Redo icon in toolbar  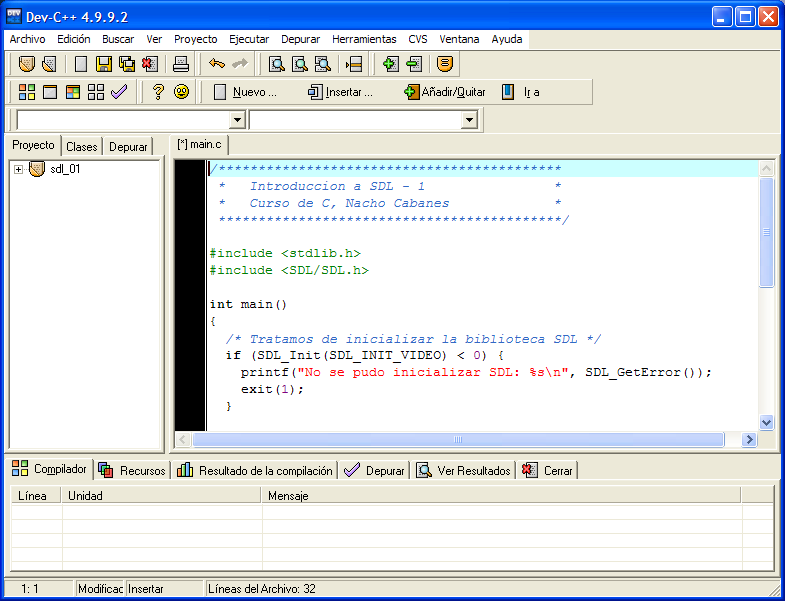pyautogui.click(x=240, y=64)
